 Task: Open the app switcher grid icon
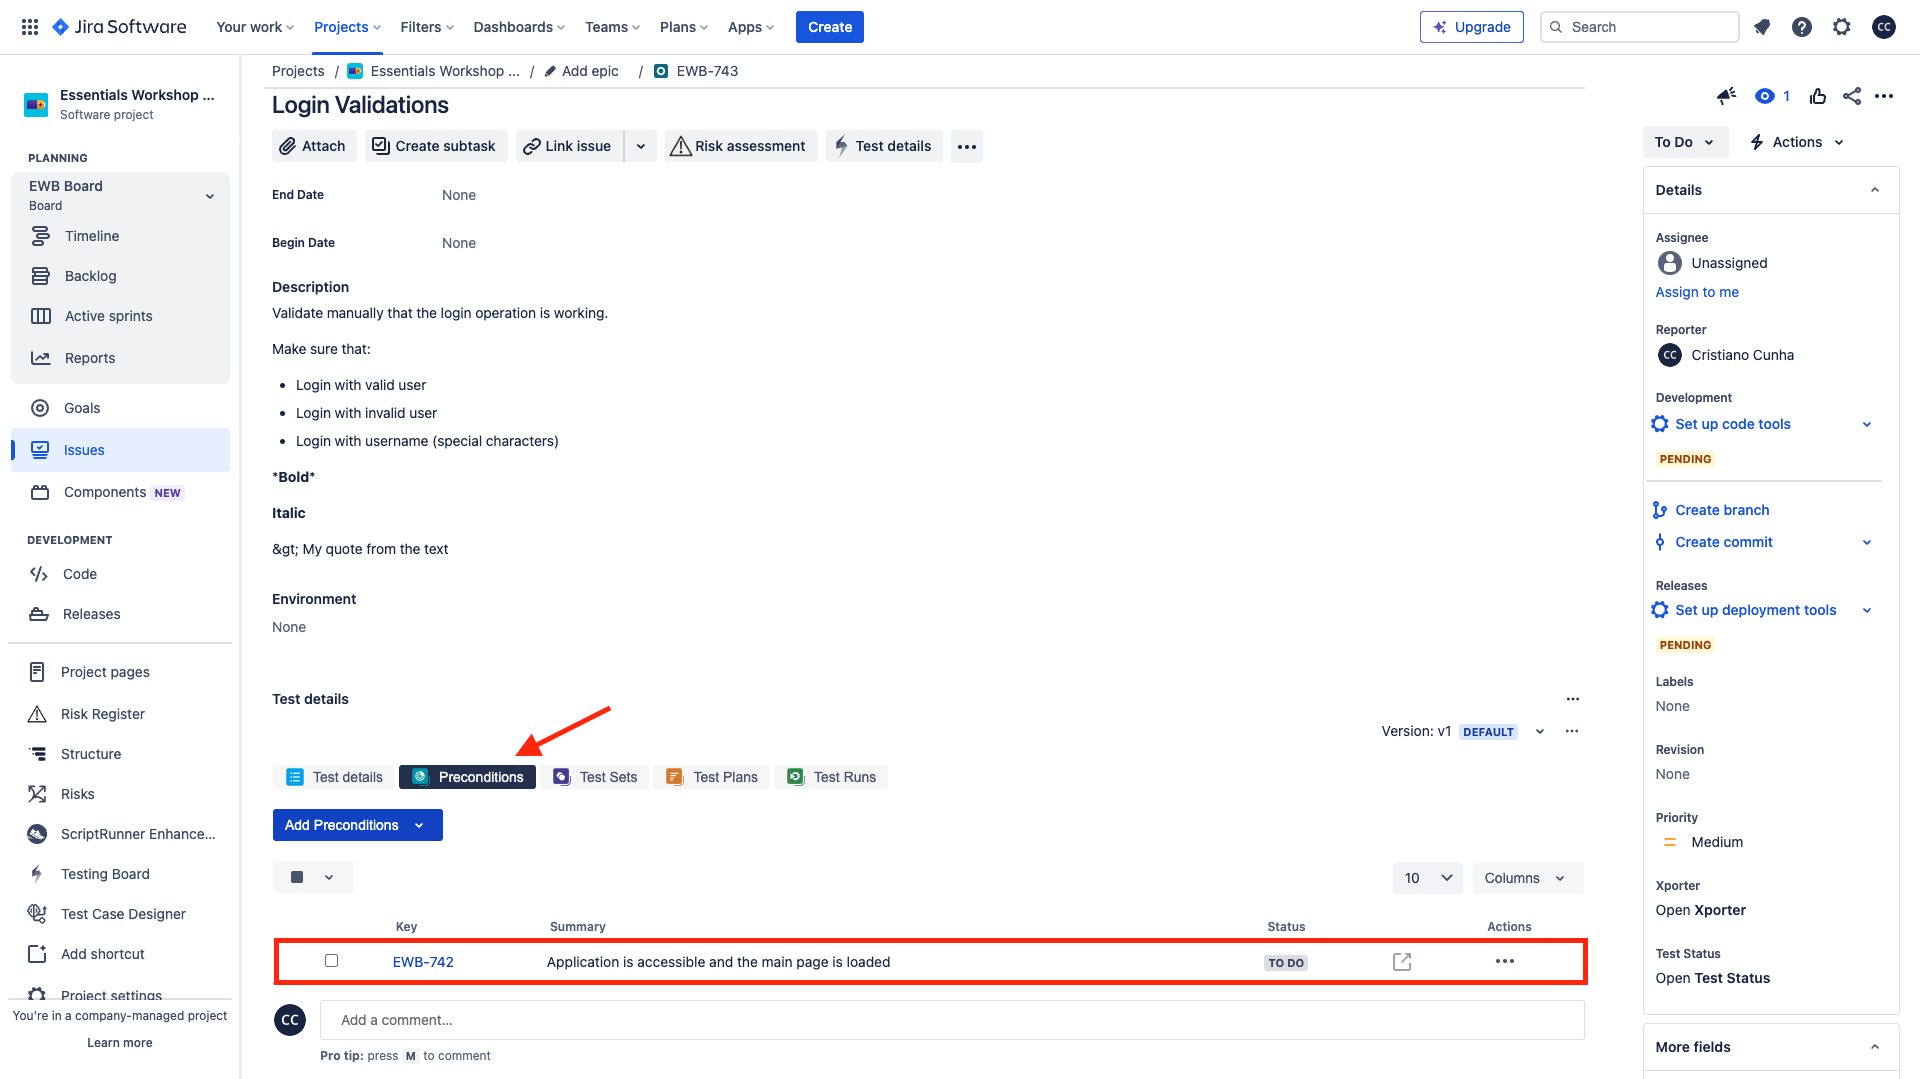point(30,27)
